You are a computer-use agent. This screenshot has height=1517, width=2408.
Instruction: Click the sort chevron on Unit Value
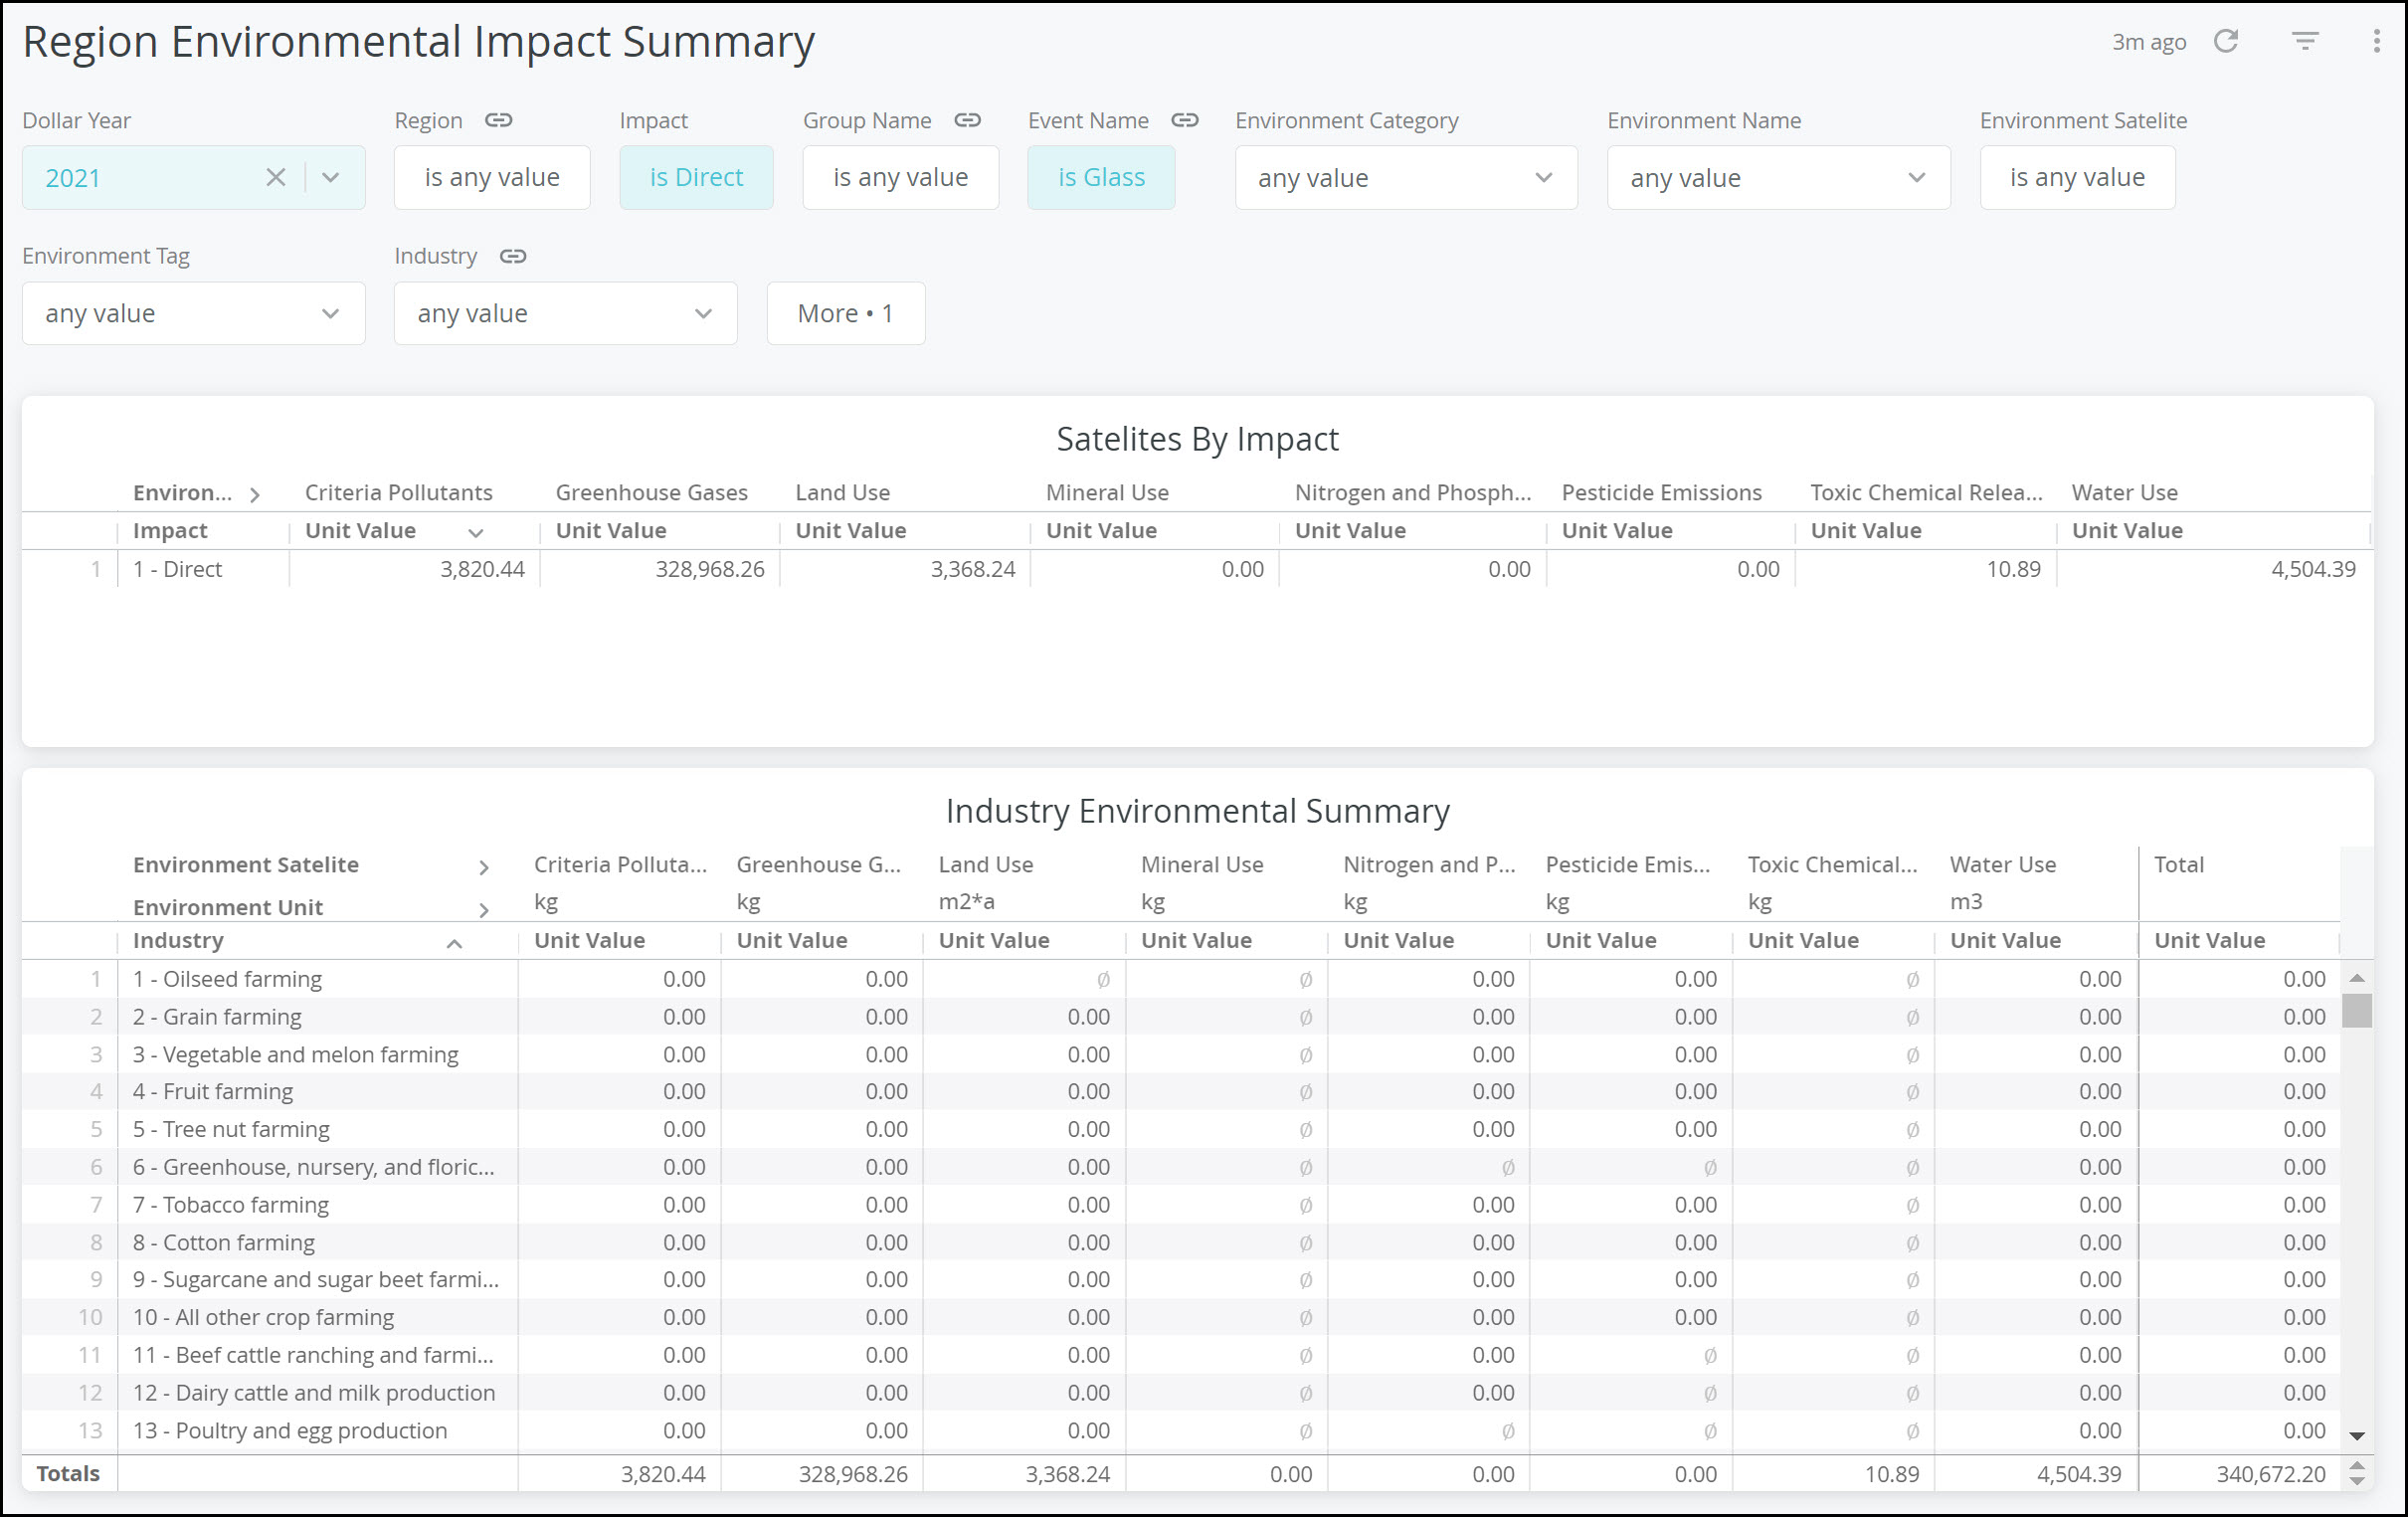[475, 531]
